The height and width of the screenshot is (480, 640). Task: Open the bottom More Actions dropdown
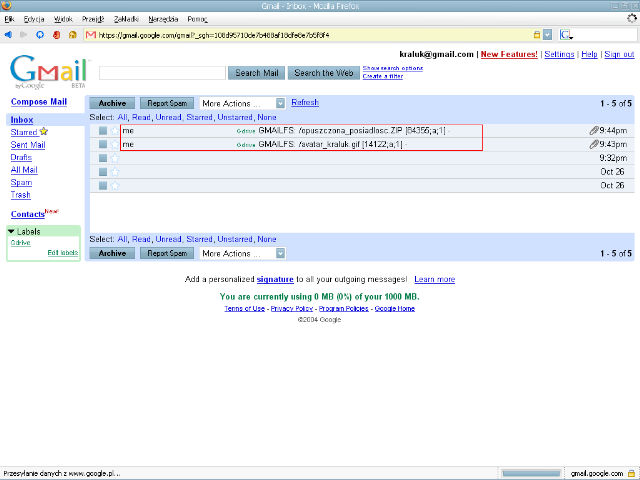242,253
